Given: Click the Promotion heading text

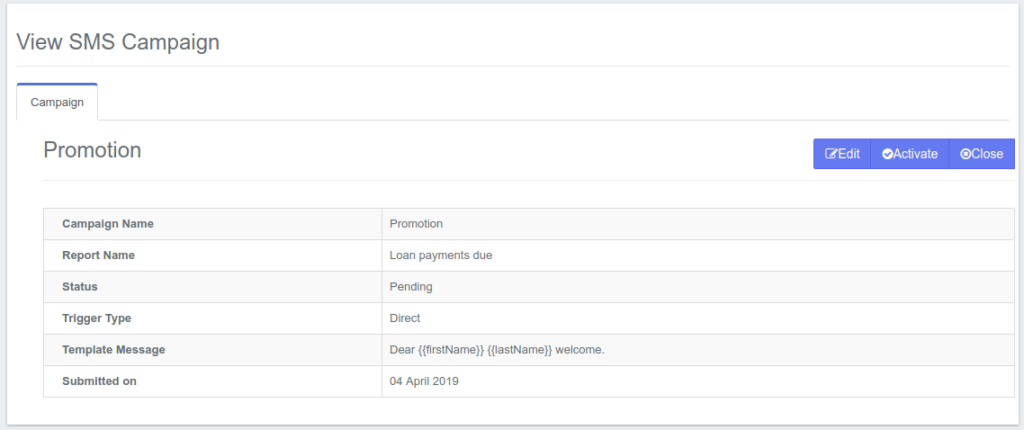Looking at the screenshot, I should point(92,150).
